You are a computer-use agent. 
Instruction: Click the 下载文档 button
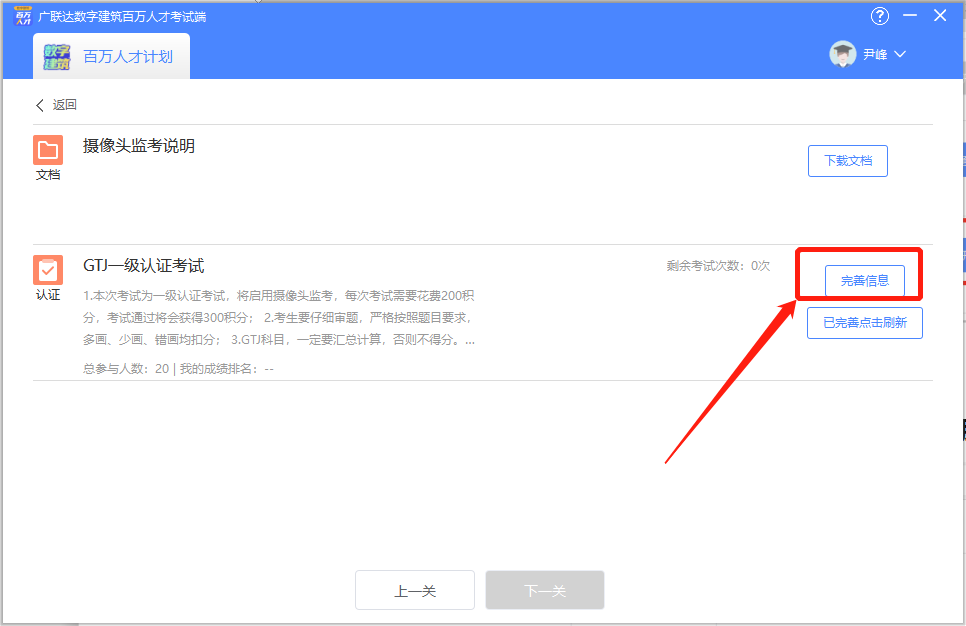point(848,161)
